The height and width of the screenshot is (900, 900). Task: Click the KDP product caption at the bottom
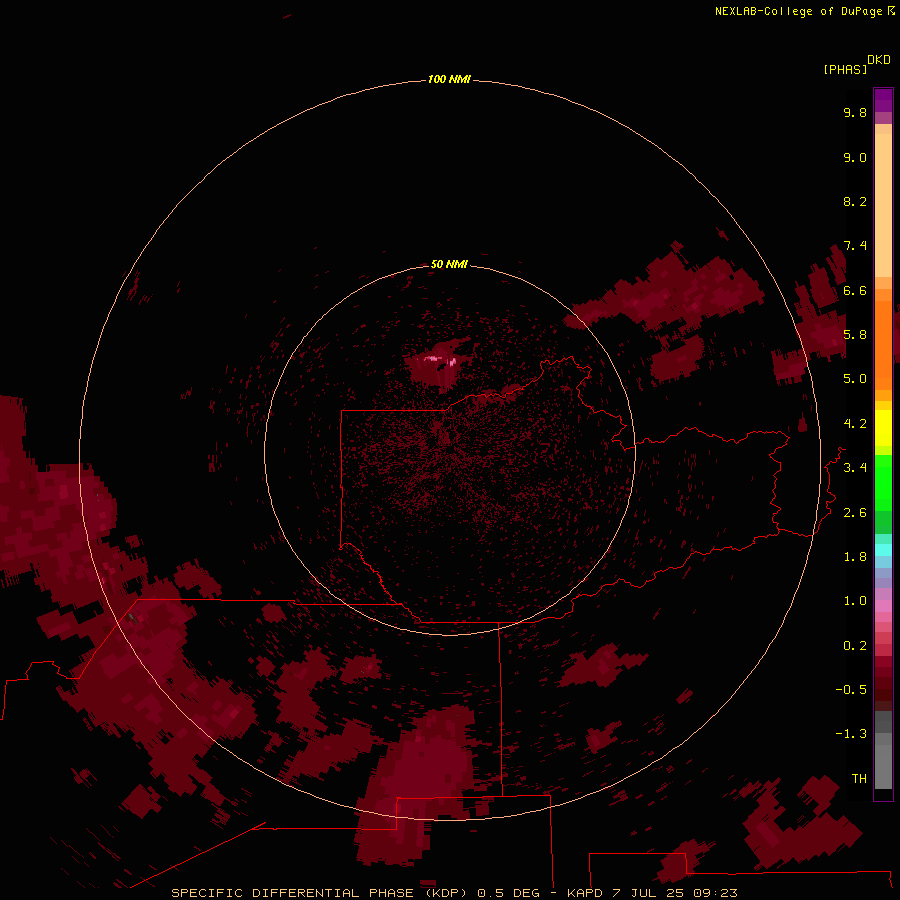coord(454,893)
